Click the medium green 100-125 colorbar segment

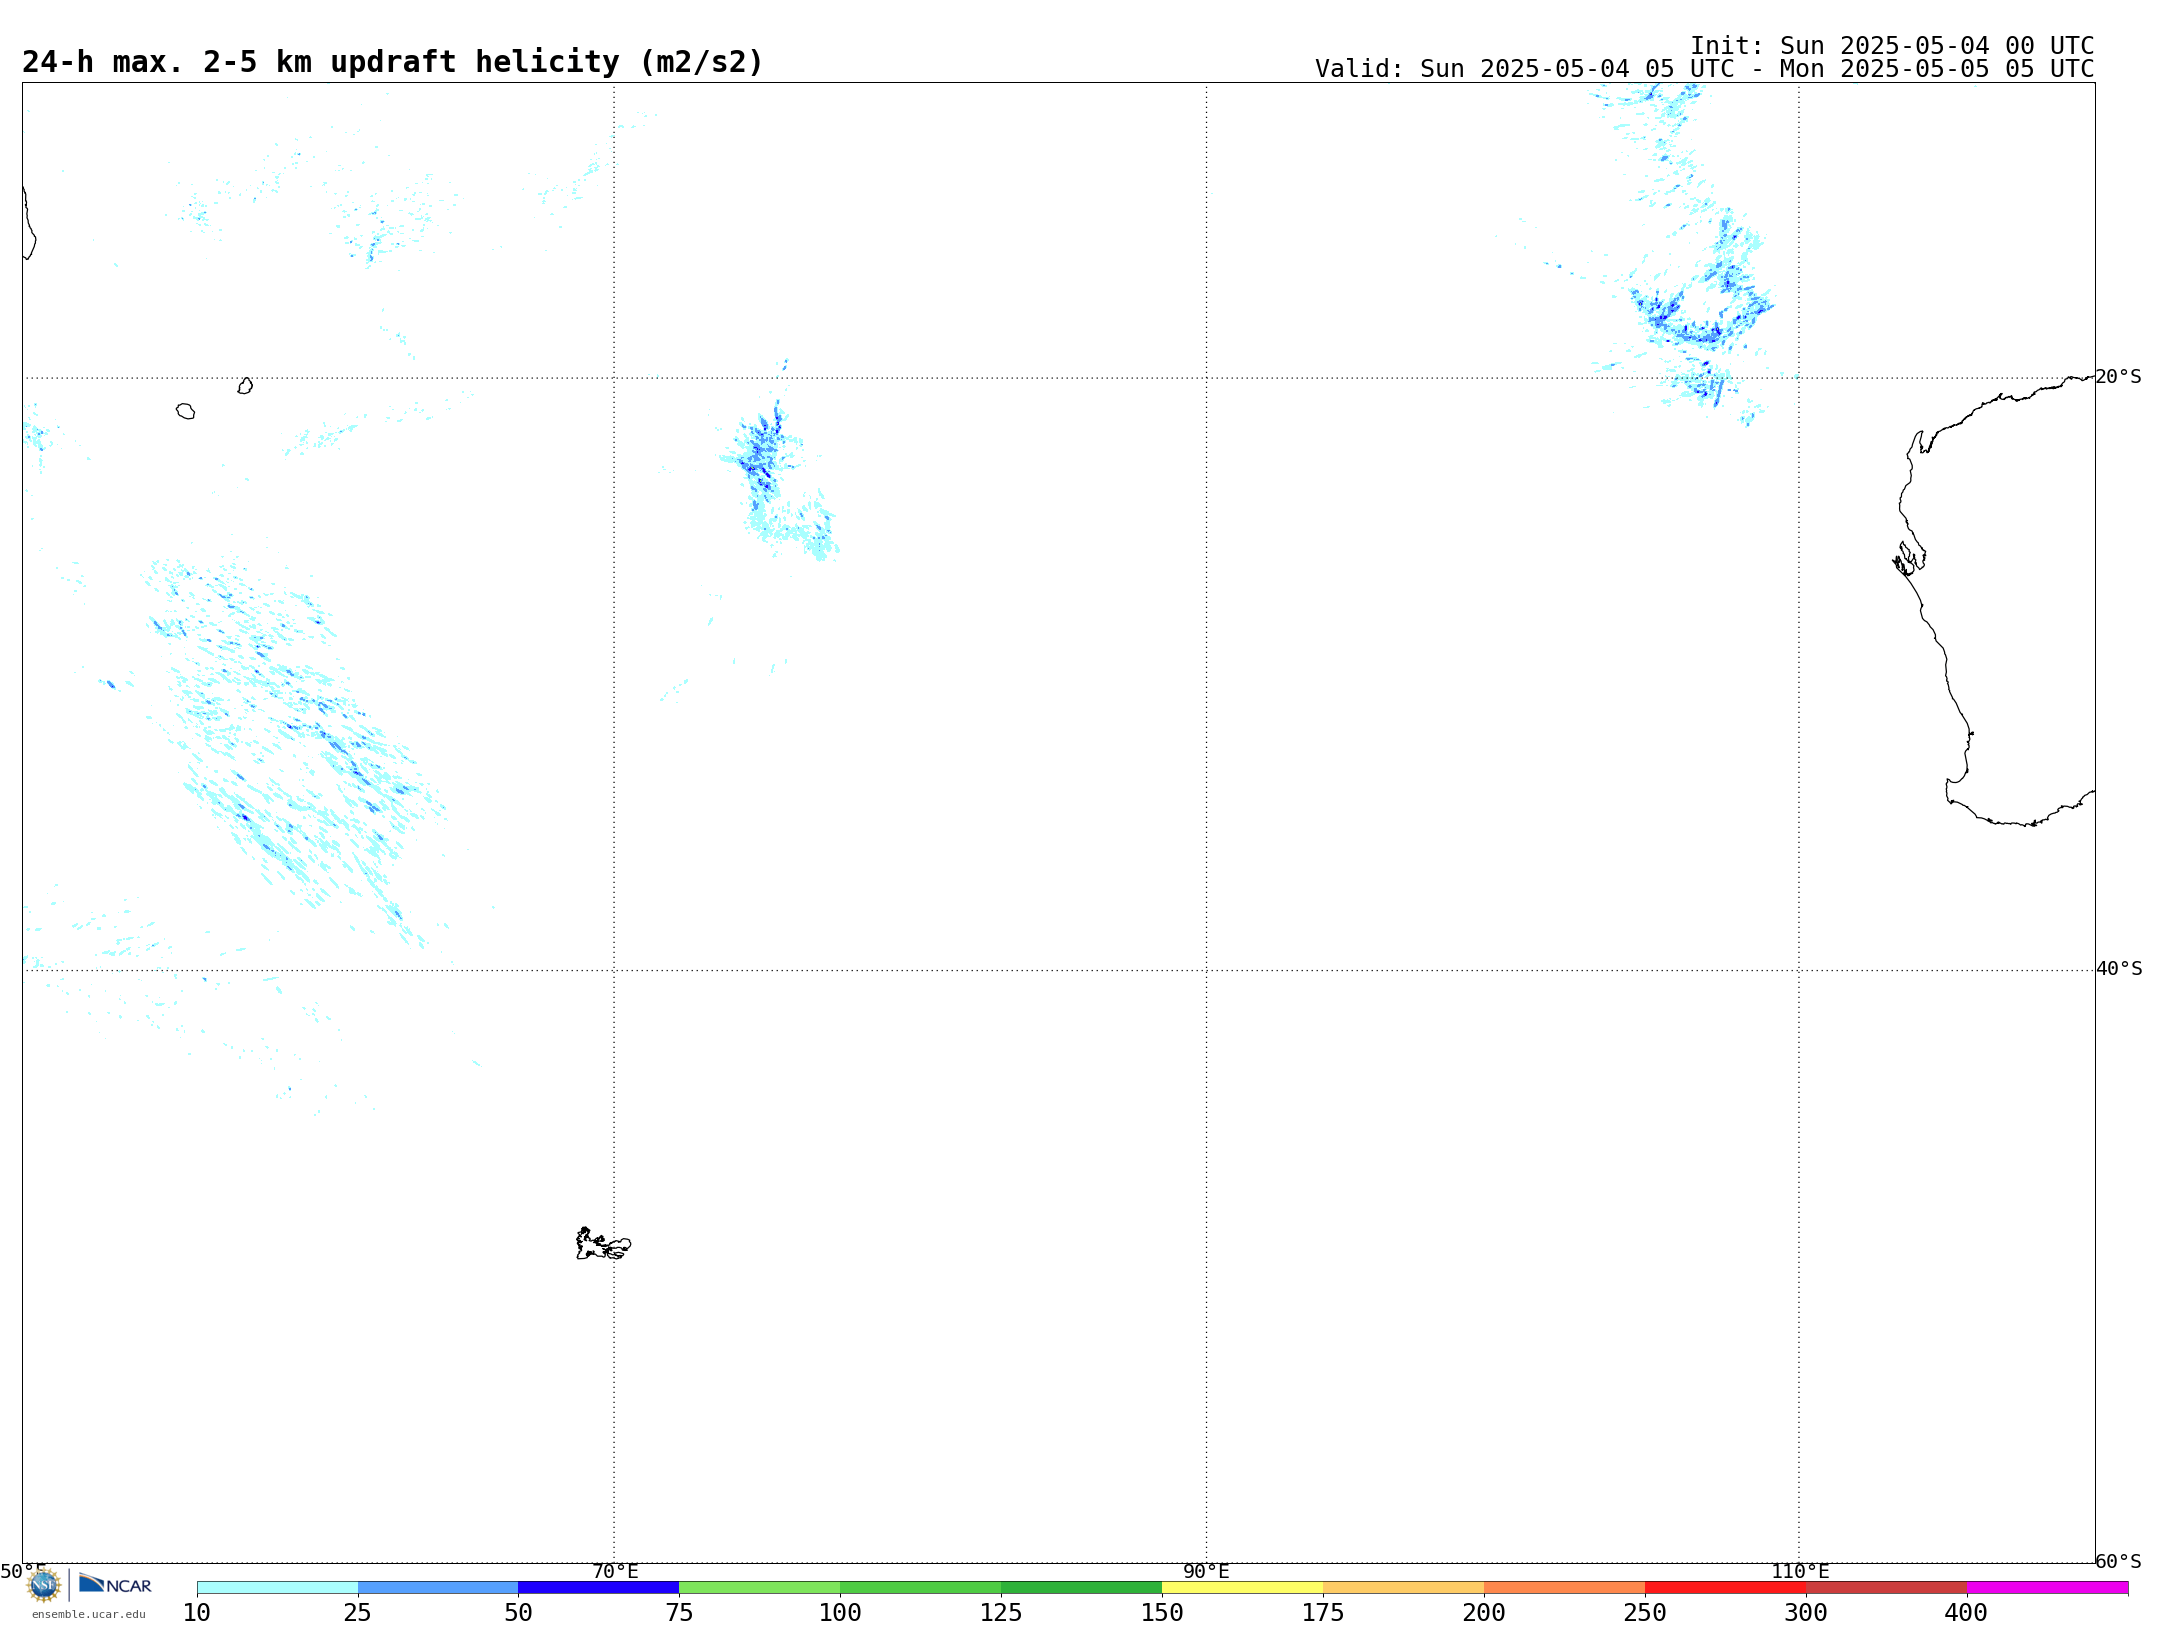point(920,1588)
